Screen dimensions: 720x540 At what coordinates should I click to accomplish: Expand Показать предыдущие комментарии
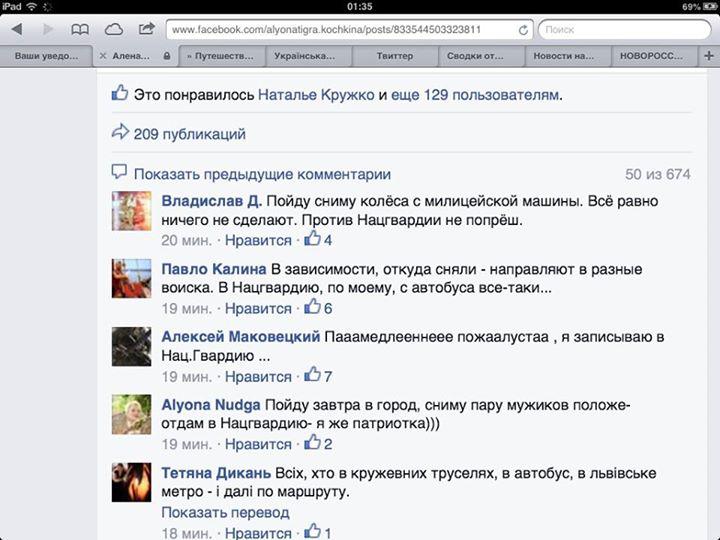click(x=262, y=174)
